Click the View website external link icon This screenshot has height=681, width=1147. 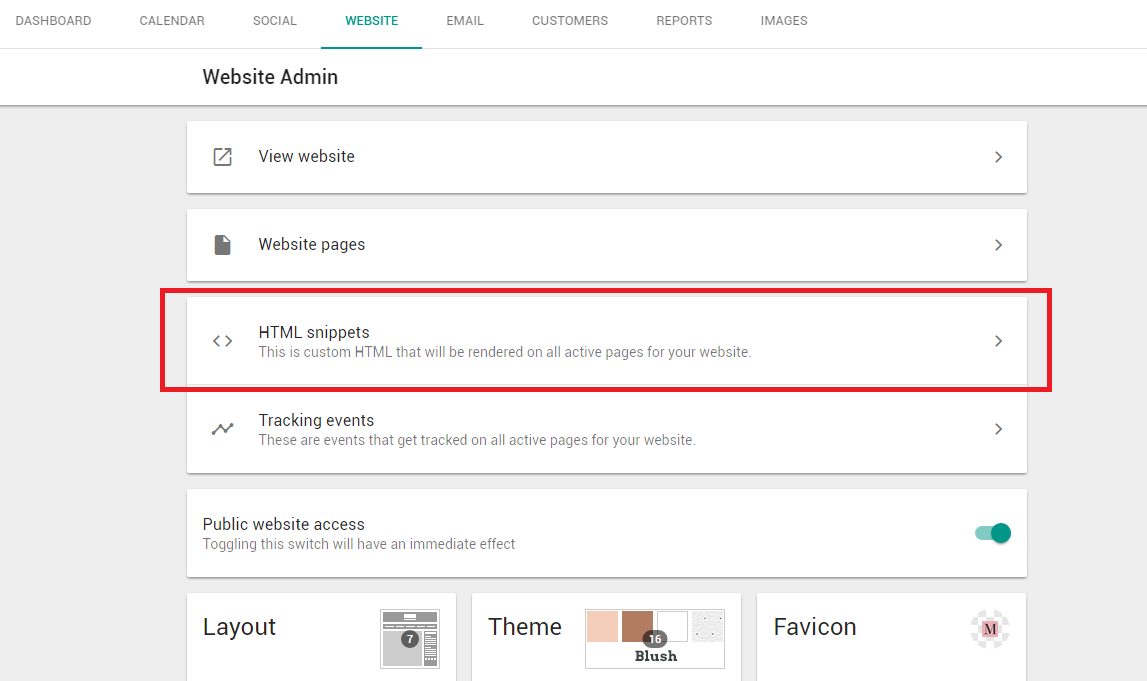222,156
